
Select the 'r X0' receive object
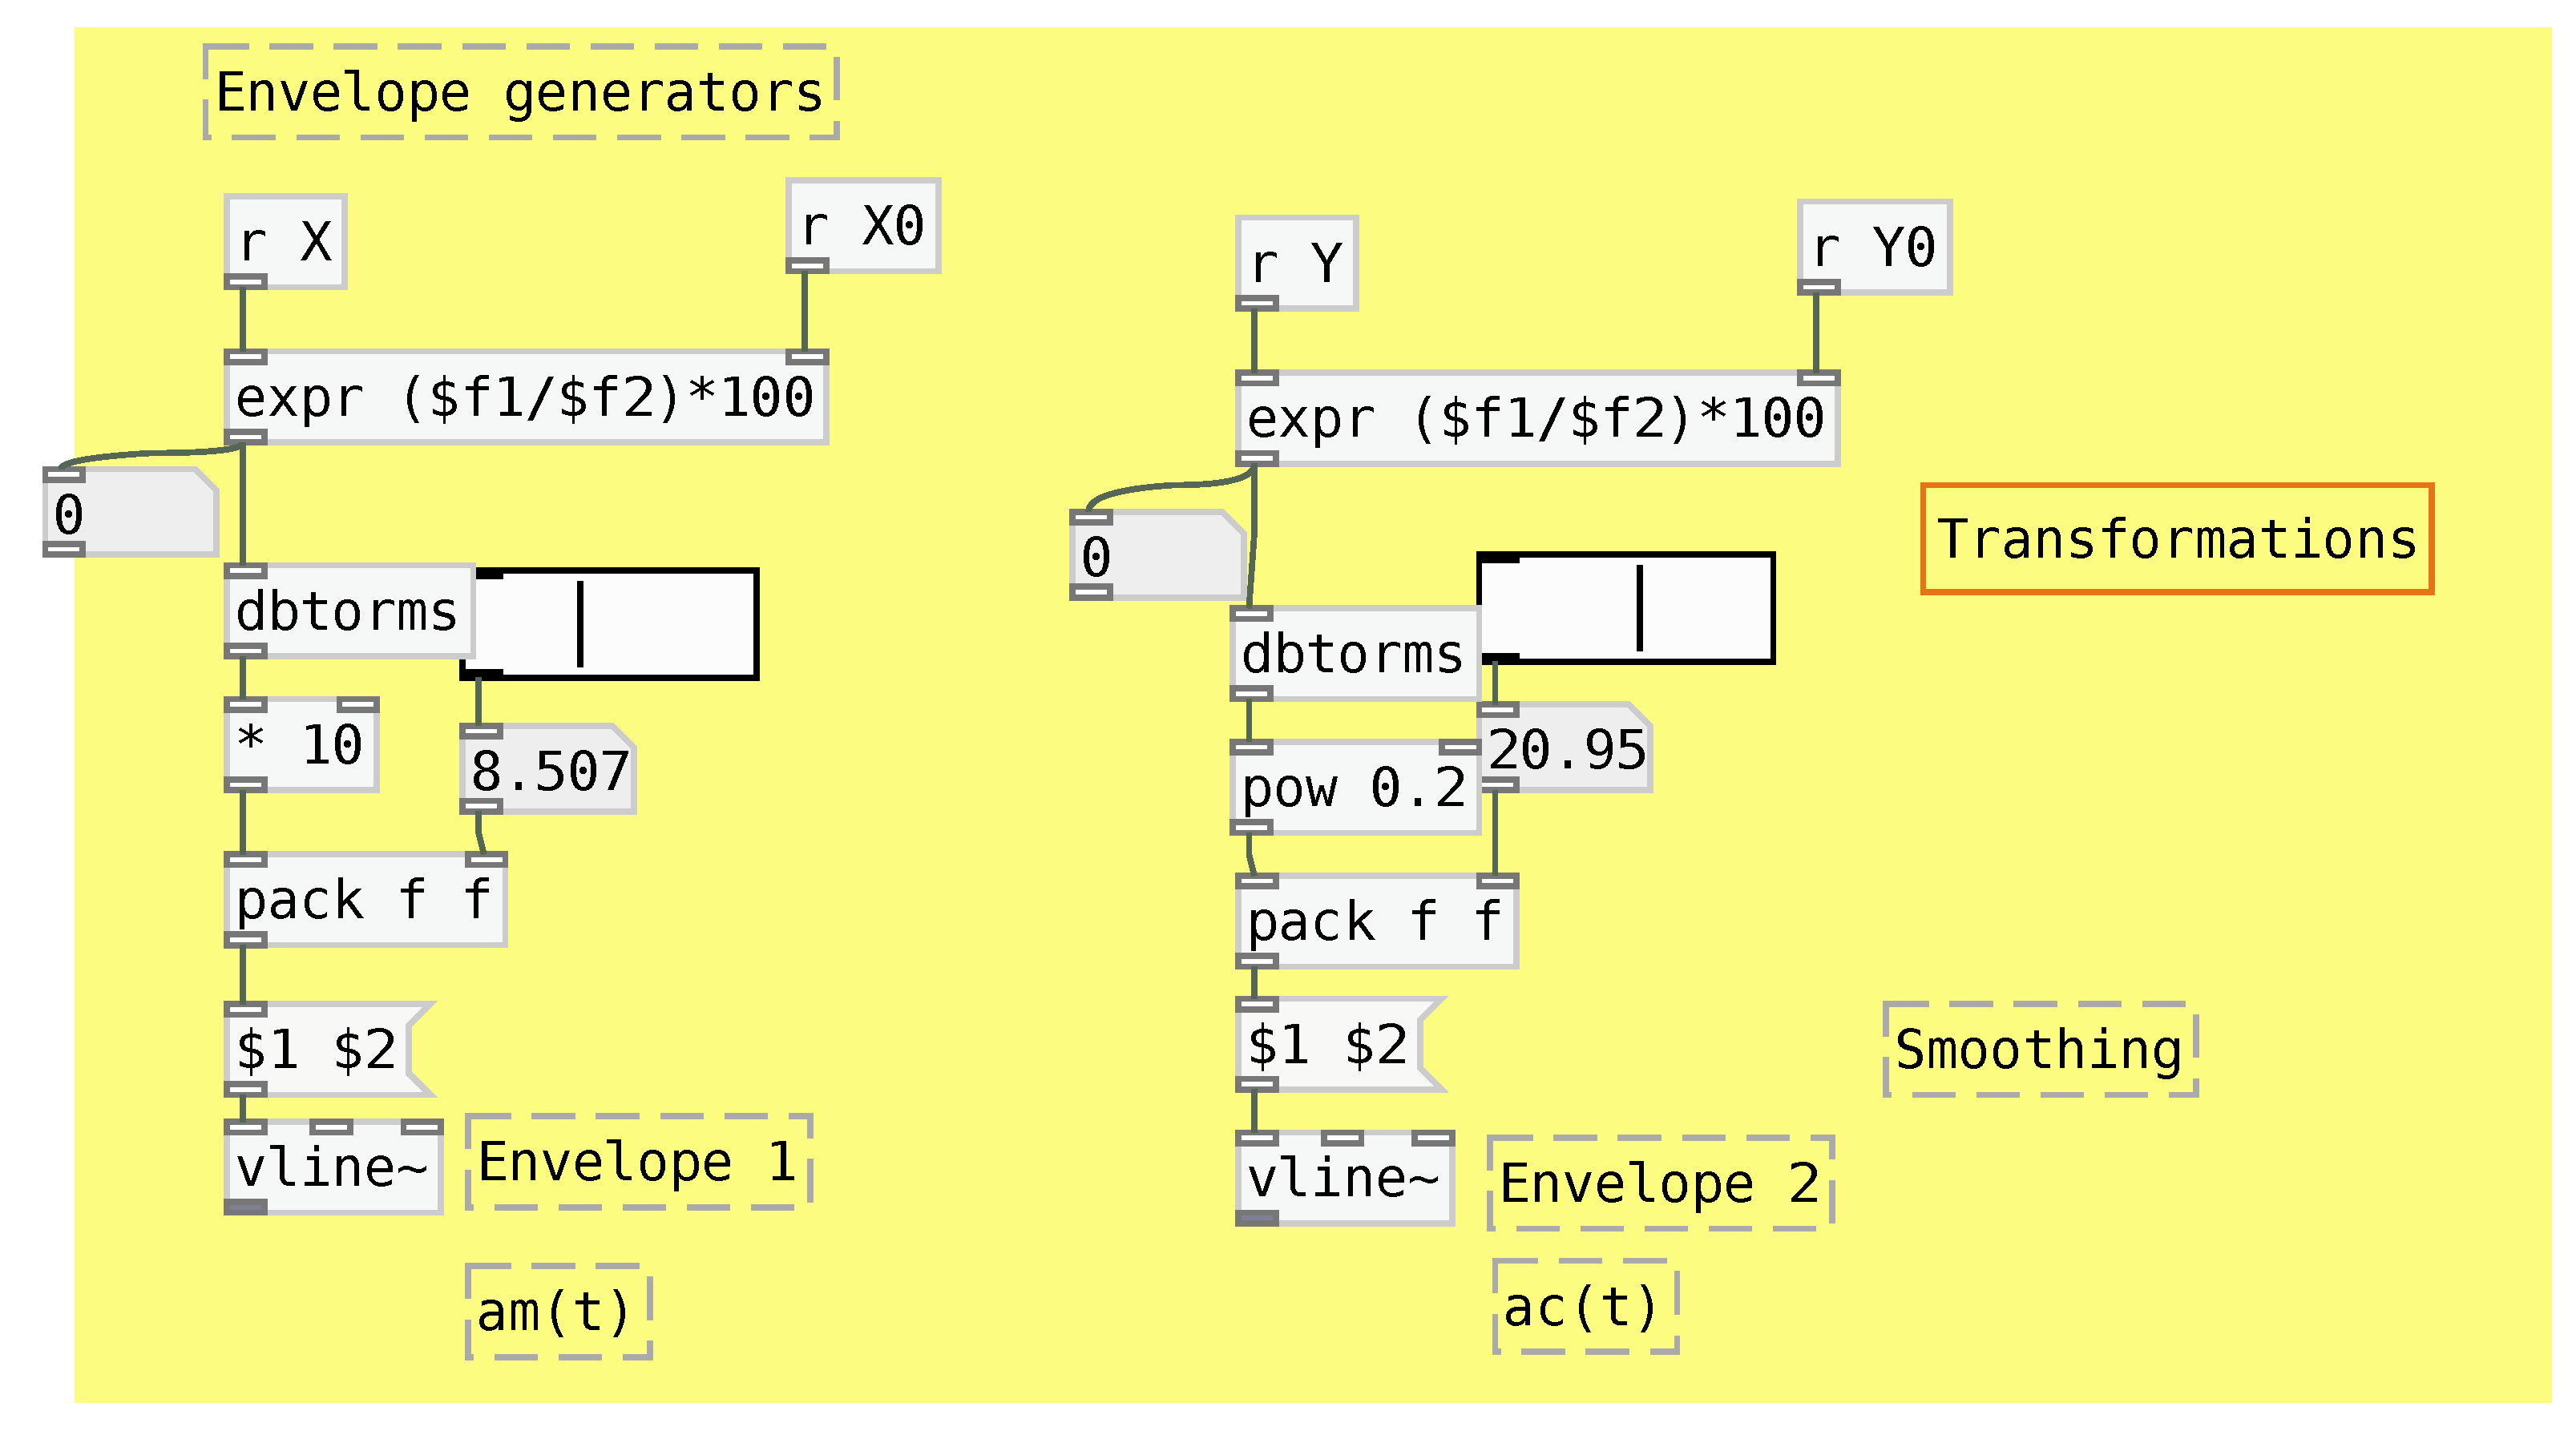click(x=863, y=226)
